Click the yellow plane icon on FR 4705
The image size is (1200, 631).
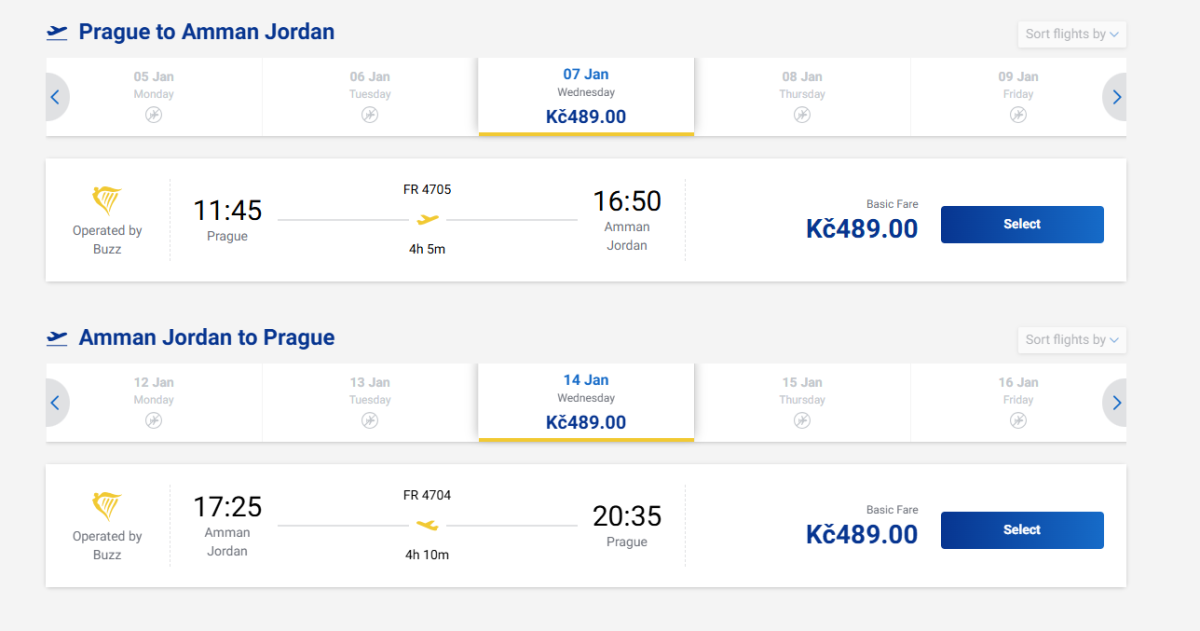tap(428, 220)
